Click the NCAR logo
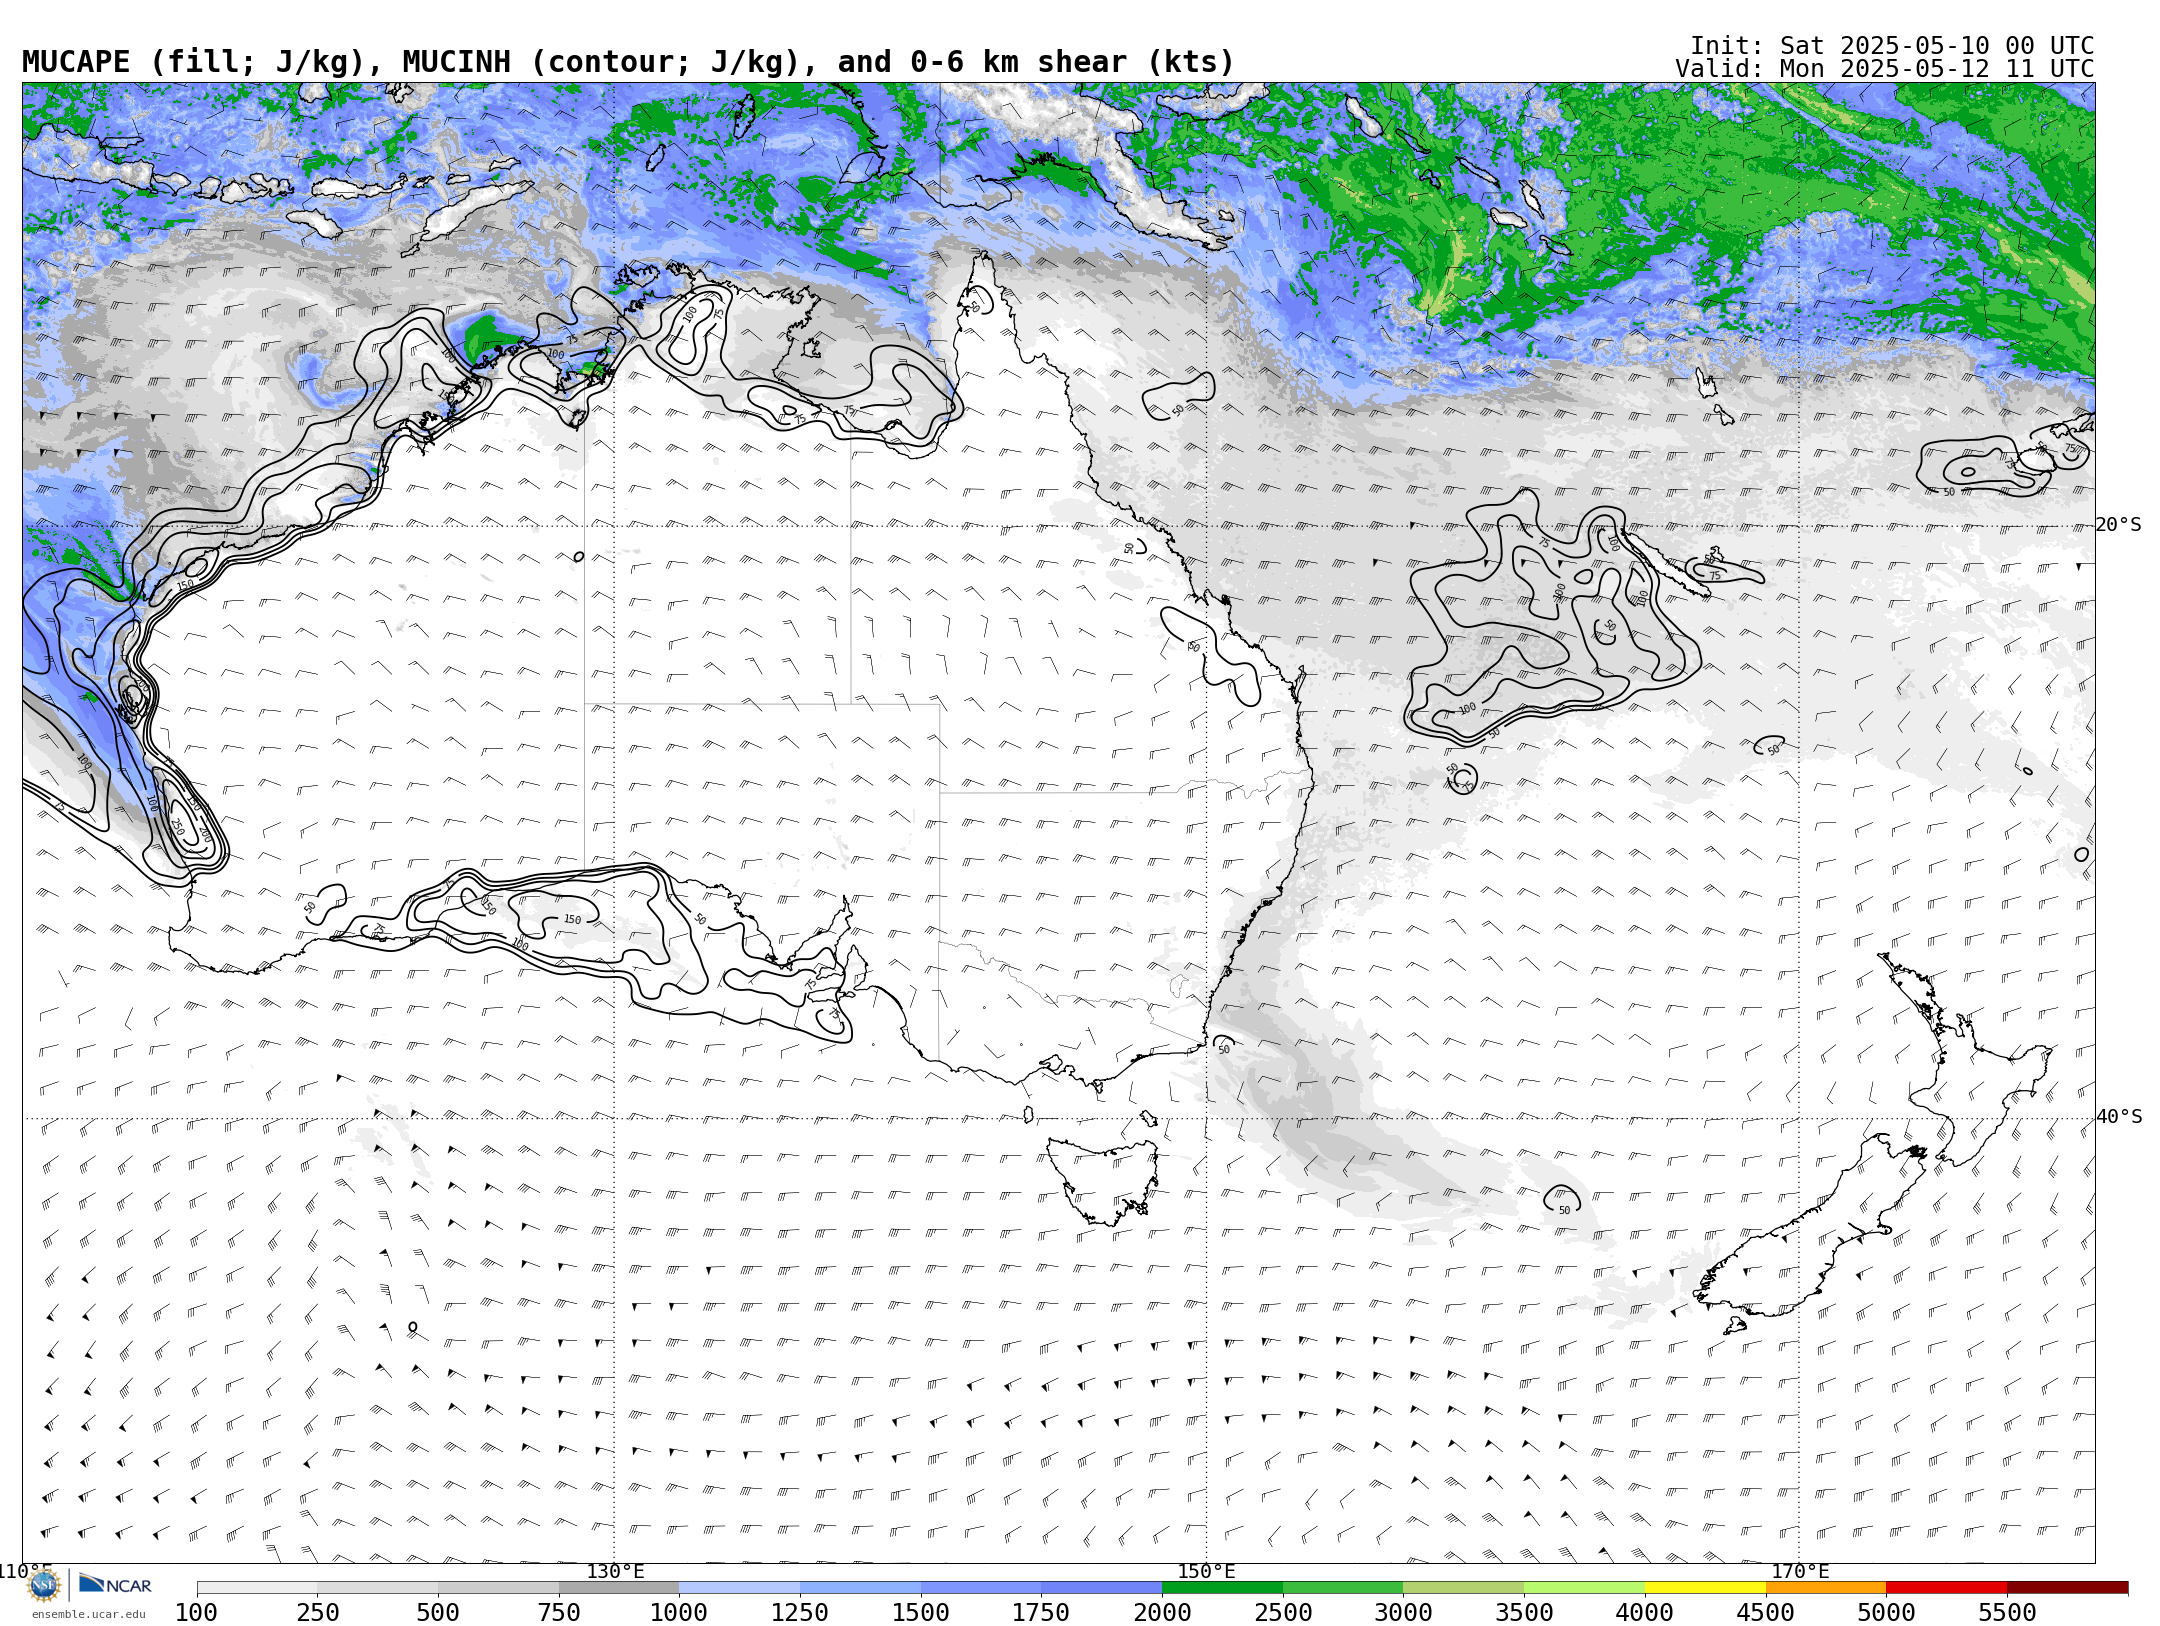Viewport: 2160px width, 1626px height. pos(115,1584)
